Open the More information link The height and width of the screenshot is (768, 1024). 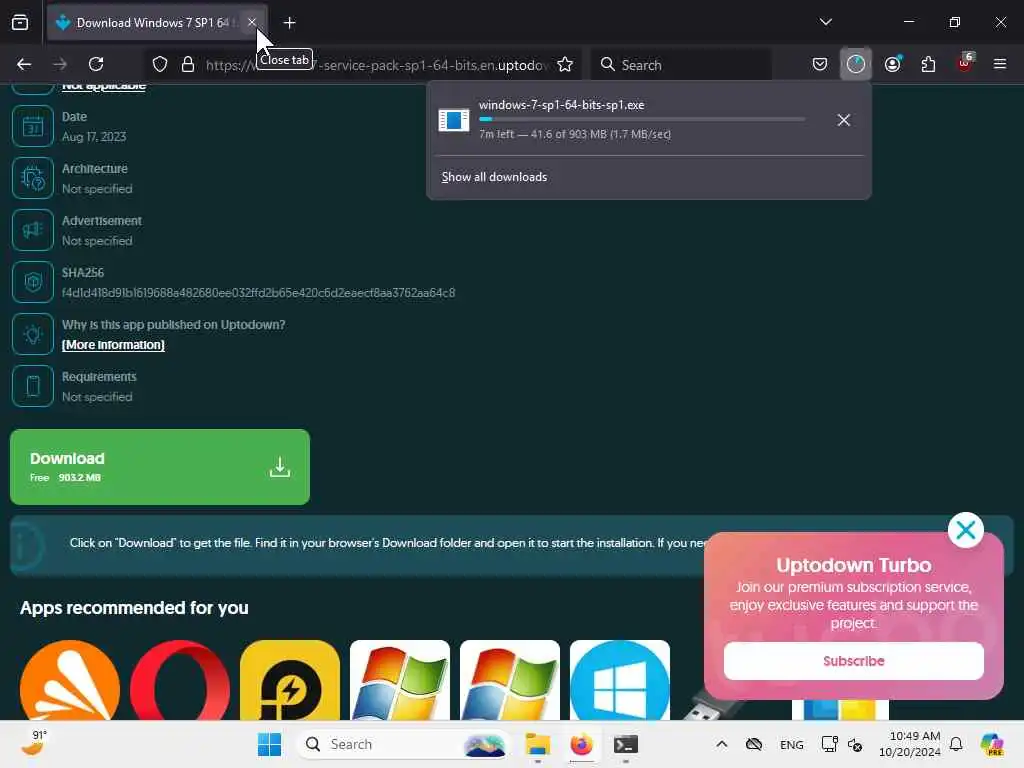pyautogui.click(x=113, y=345)
